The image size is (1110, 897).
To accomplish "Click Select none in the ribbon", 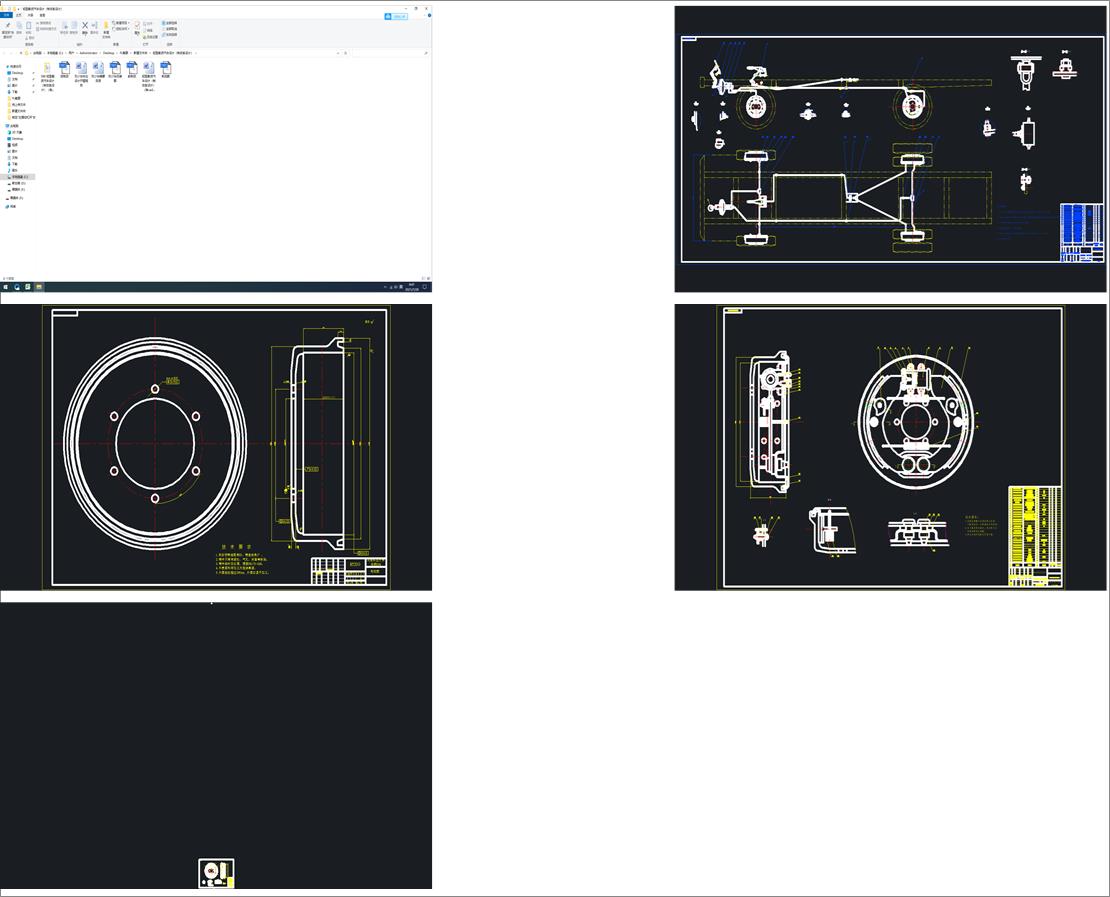I will click(x=169, y=29).
